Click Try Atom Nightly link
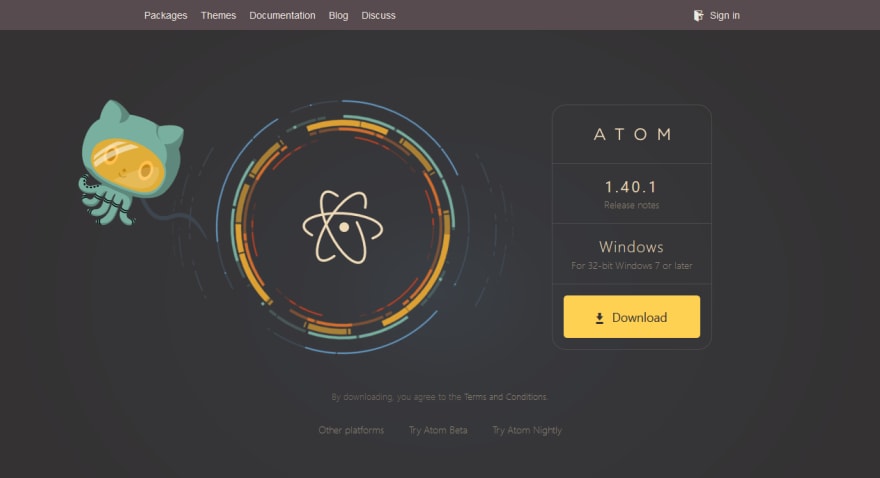880x478 pixels. (x=527, y=430)
